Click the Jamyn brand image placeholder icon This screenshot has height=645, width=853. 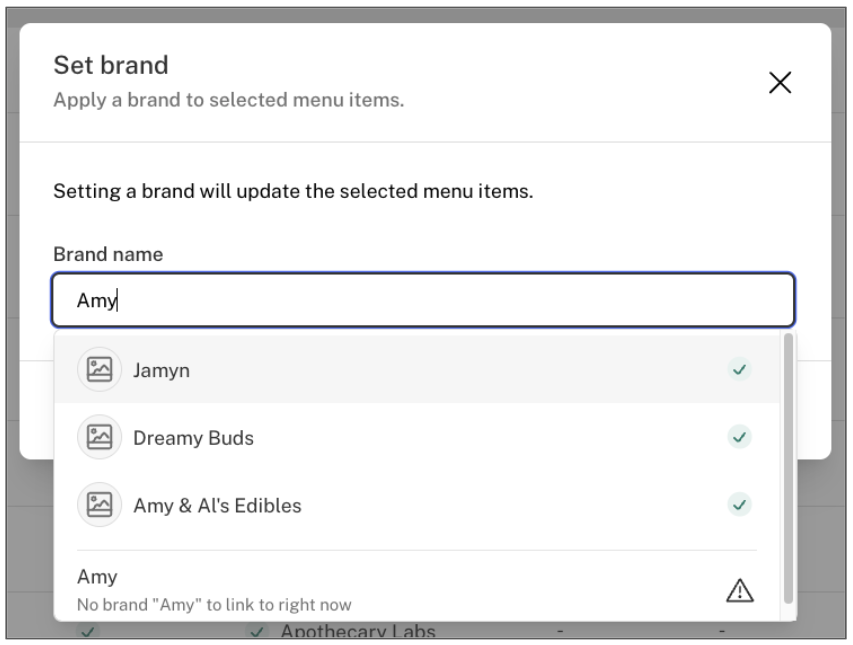tap(99, 370)
